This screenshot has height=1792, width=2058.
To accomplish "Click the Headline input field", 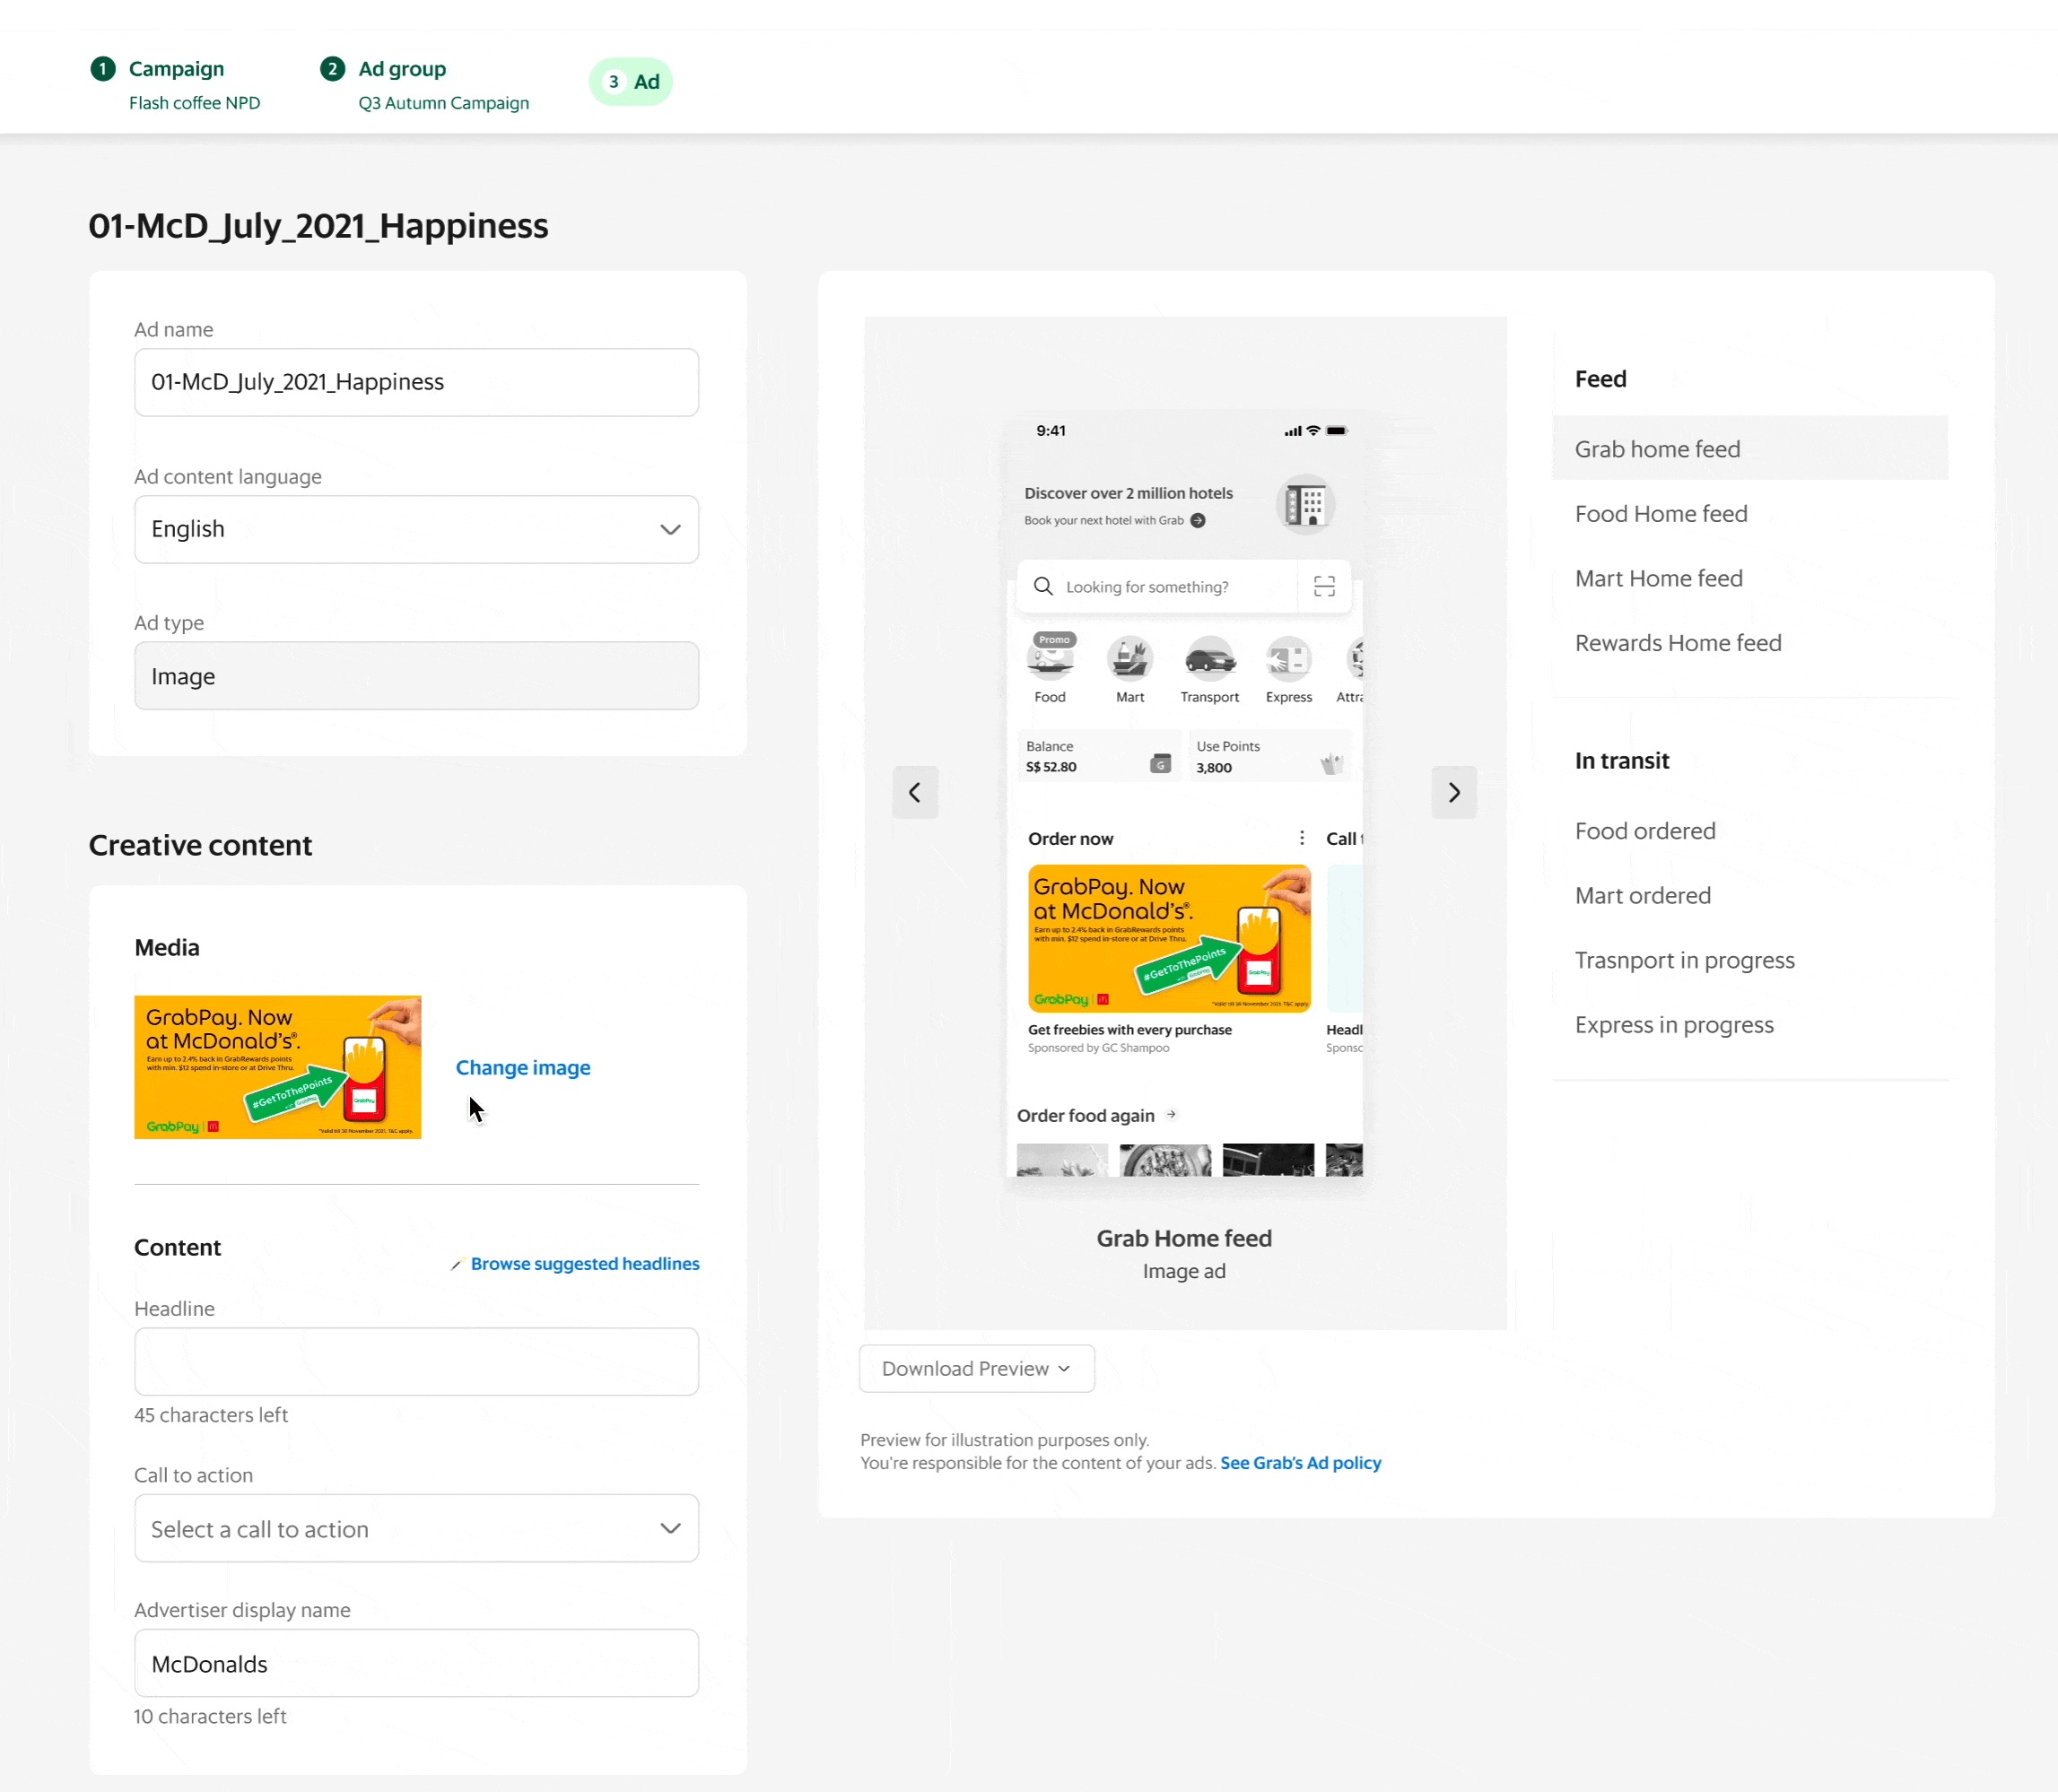I will coord(414,1361).
